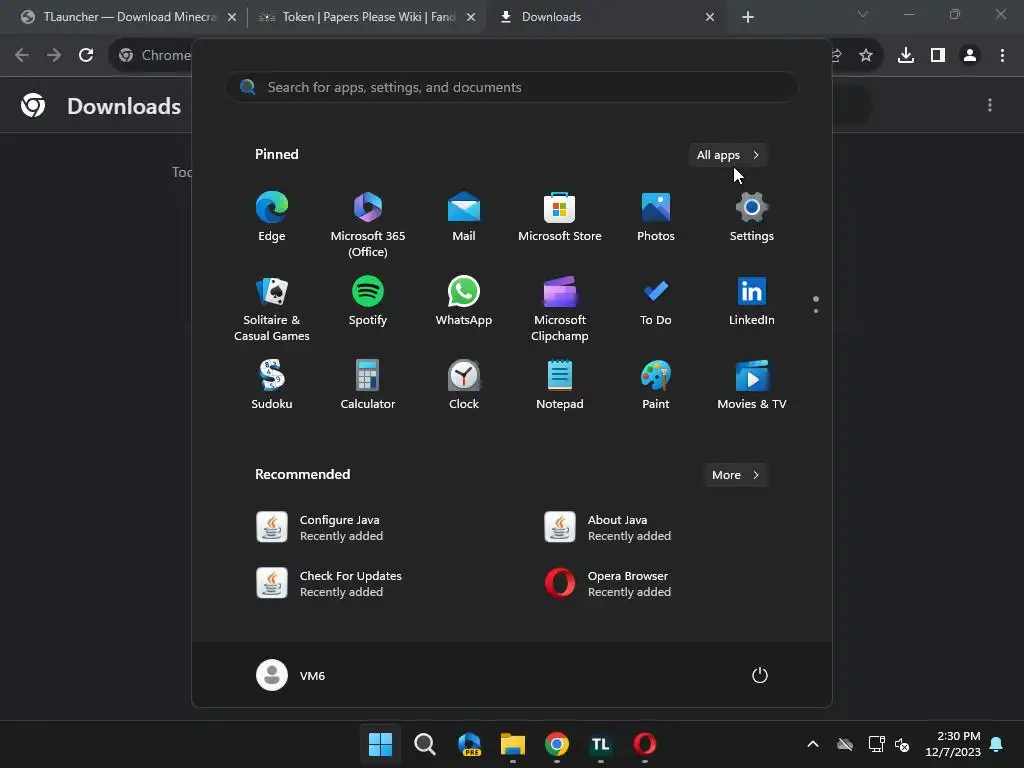Open Movies & TV

click(x=752, y=385)
